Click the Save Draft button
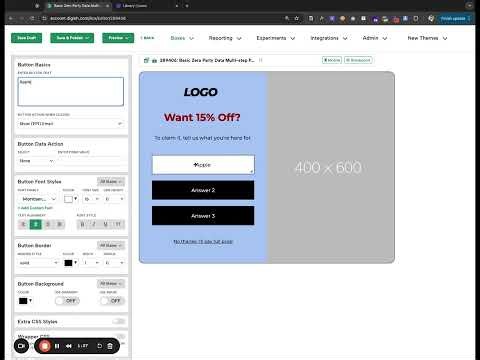The image size is (480, 360). coord(26,38)
